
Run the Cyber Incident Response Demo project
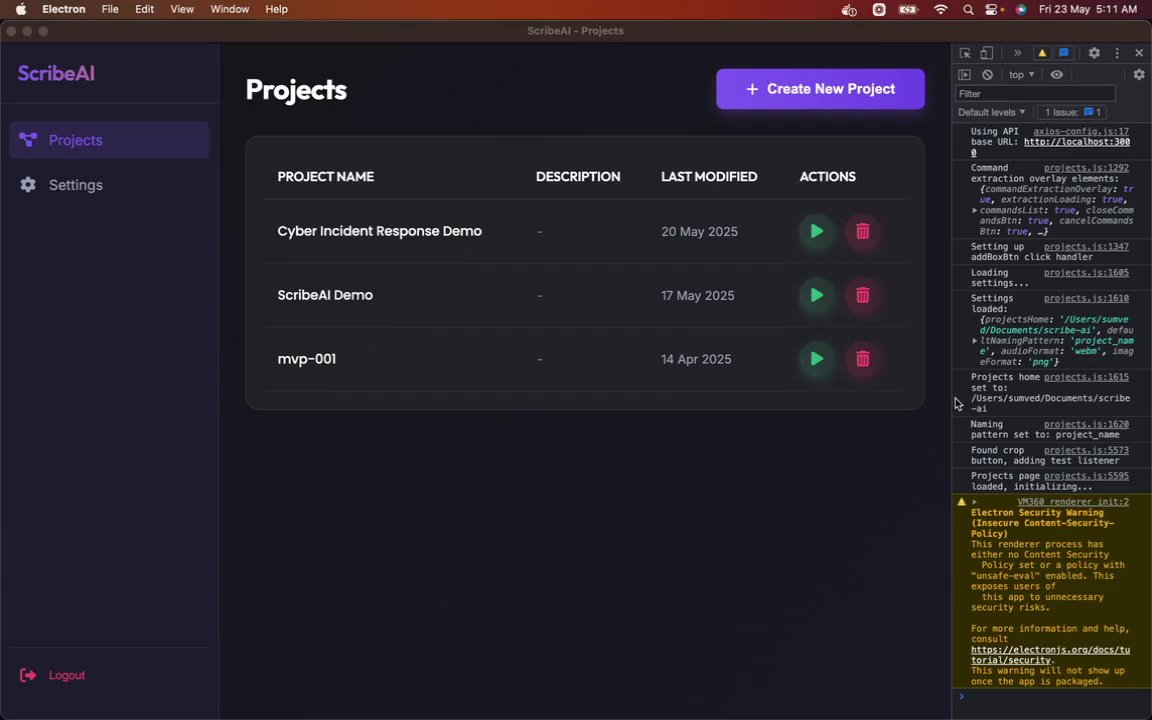coord(816,232)
